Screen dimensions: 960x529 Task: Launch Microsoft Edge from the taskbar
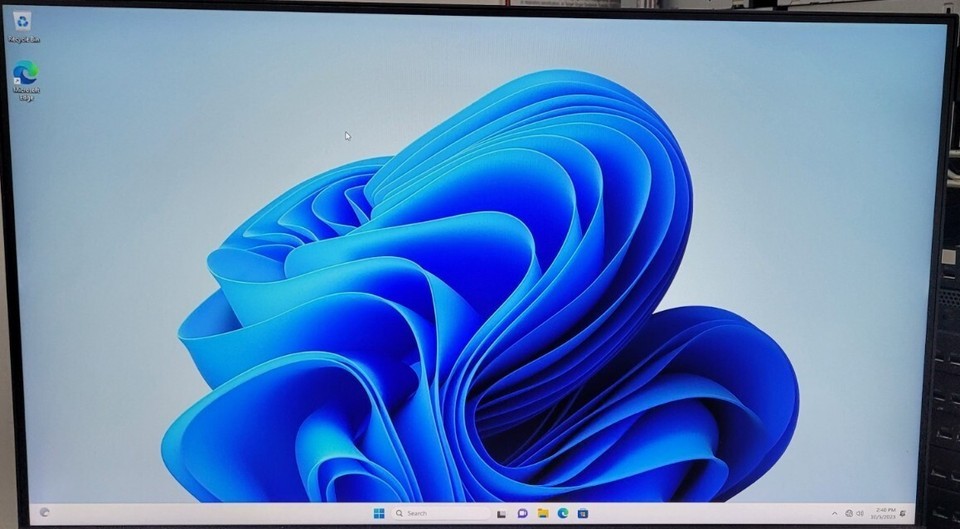[563, 513]
